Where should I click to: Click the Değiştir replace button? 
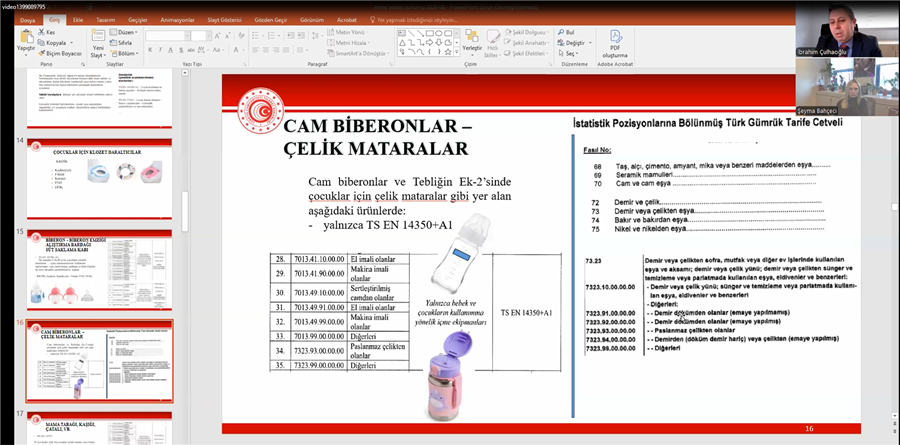coord(574,43)
